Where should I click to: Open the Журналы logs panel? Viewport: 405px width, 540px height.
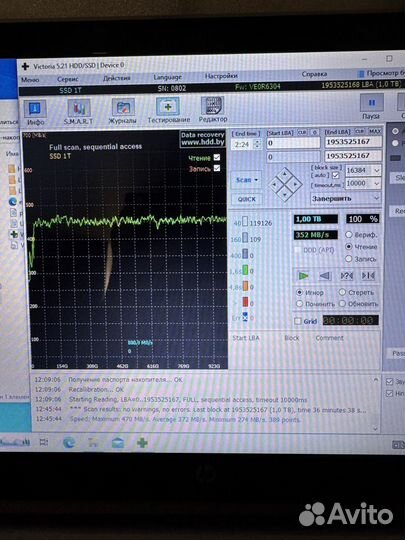123,112
